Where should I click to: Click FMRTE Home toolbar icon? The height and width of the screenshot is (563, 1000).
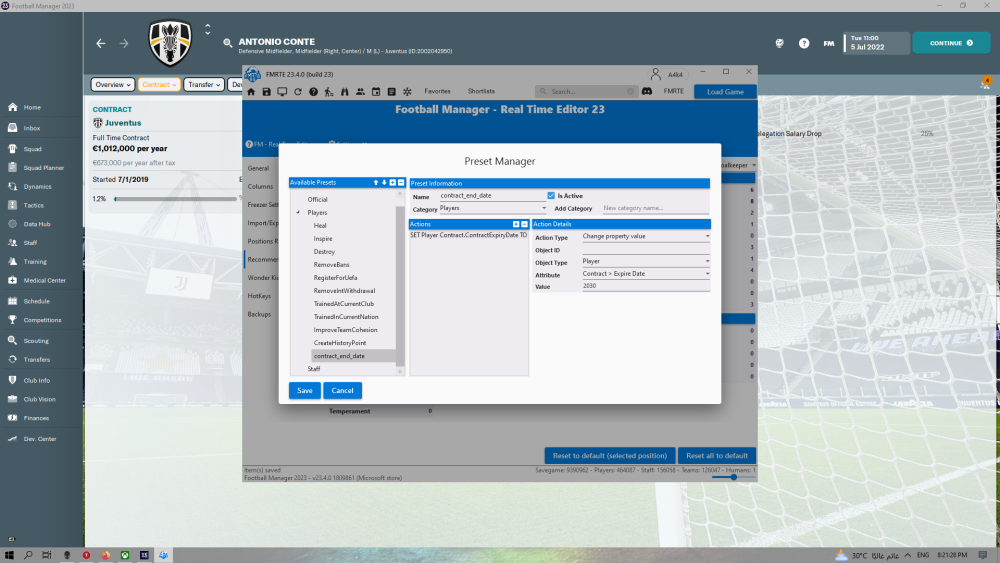coord(251,92)
